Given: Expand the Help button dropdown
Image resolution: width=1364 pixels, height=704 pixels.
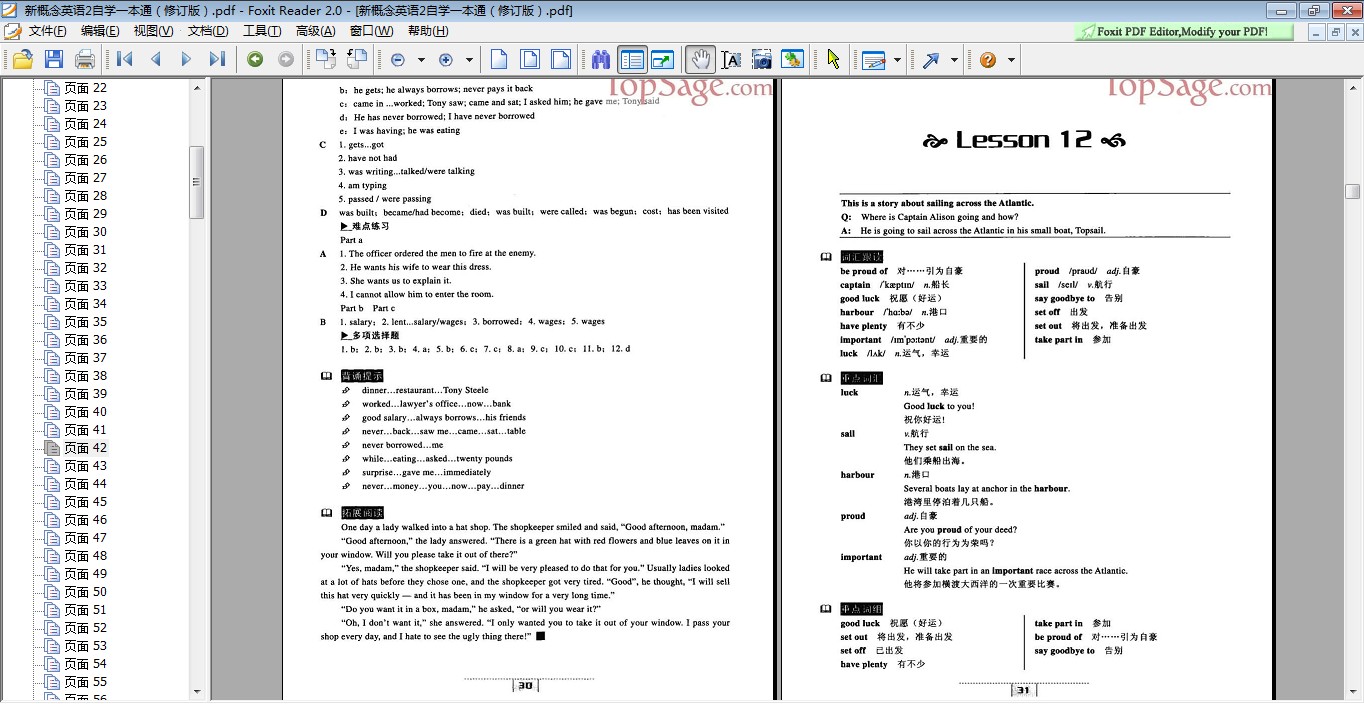Looking at the screenshot, I should click(1011, 60).
